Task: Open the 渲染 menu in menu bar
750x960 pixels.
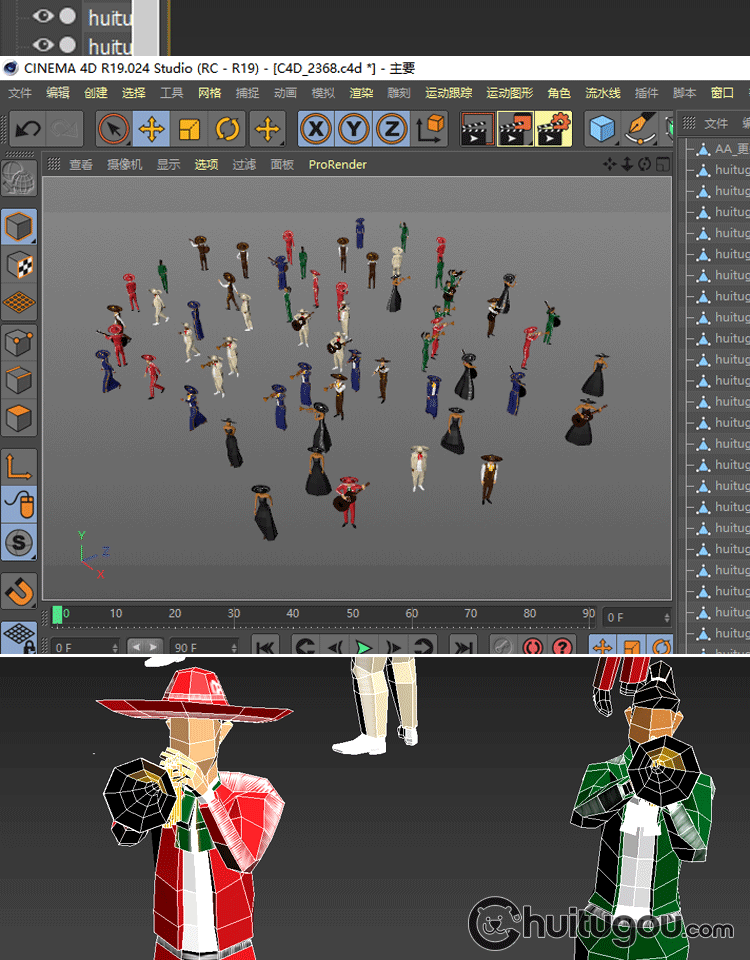Action: pos(361,93)
